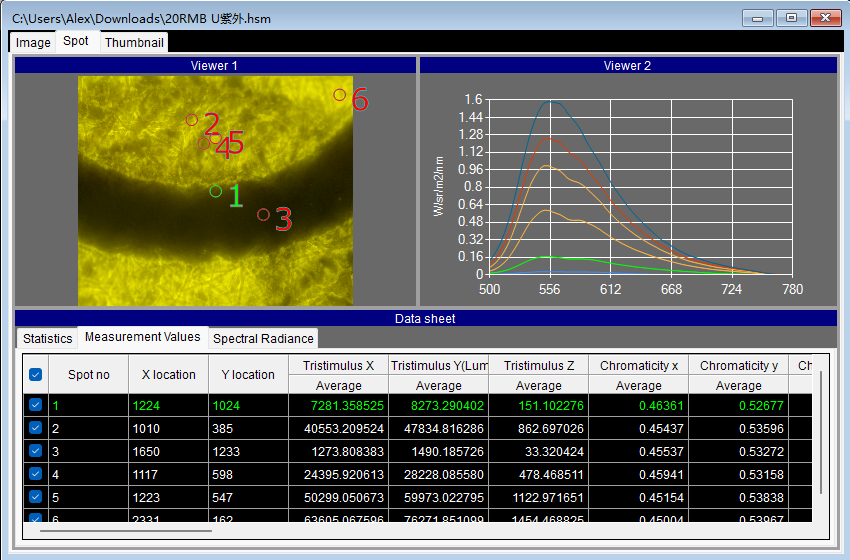850x560 pixels.
Task: Click the Spot no column header
Action: tap(89, 375)
